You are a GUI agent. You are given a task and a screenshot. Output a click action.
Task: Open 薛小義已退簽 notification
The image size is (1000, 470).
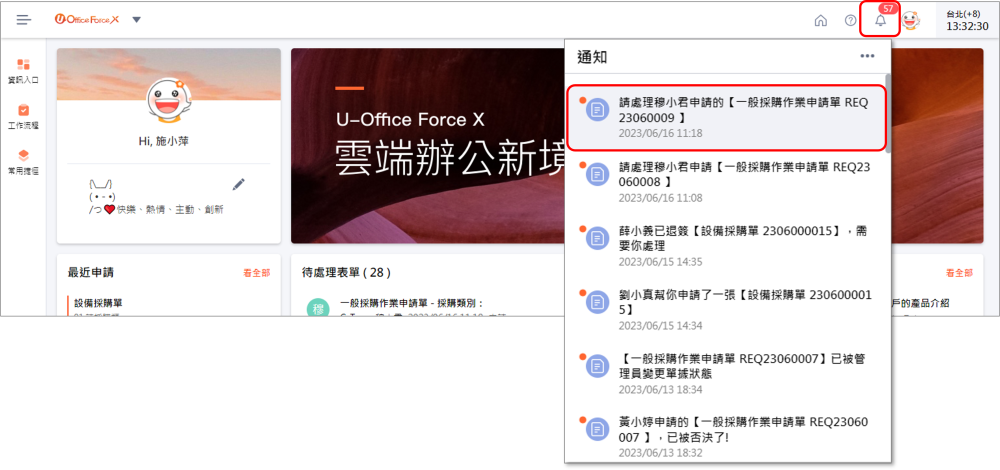click(x=726, y=246)
